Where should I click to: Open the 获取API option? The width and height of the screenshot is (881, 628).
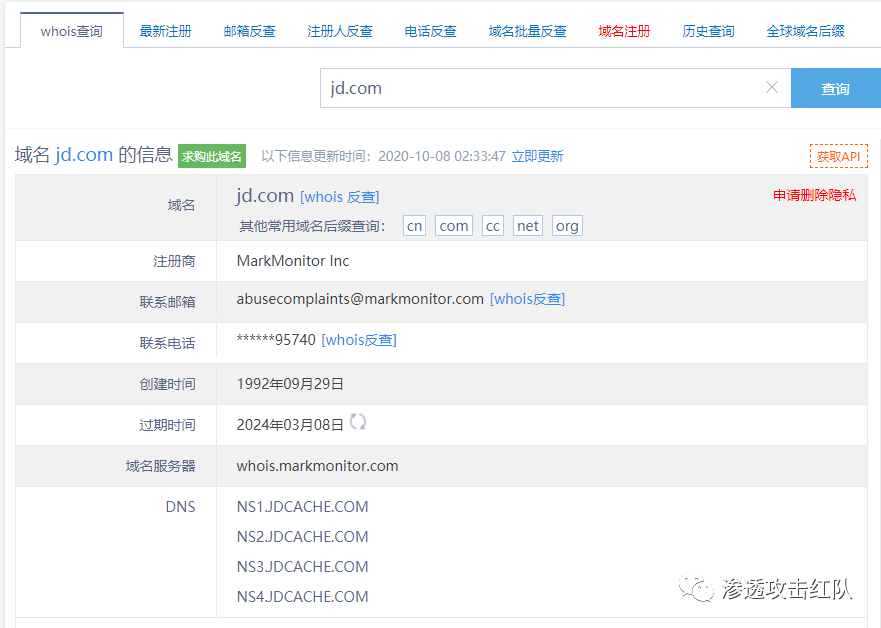840,156
